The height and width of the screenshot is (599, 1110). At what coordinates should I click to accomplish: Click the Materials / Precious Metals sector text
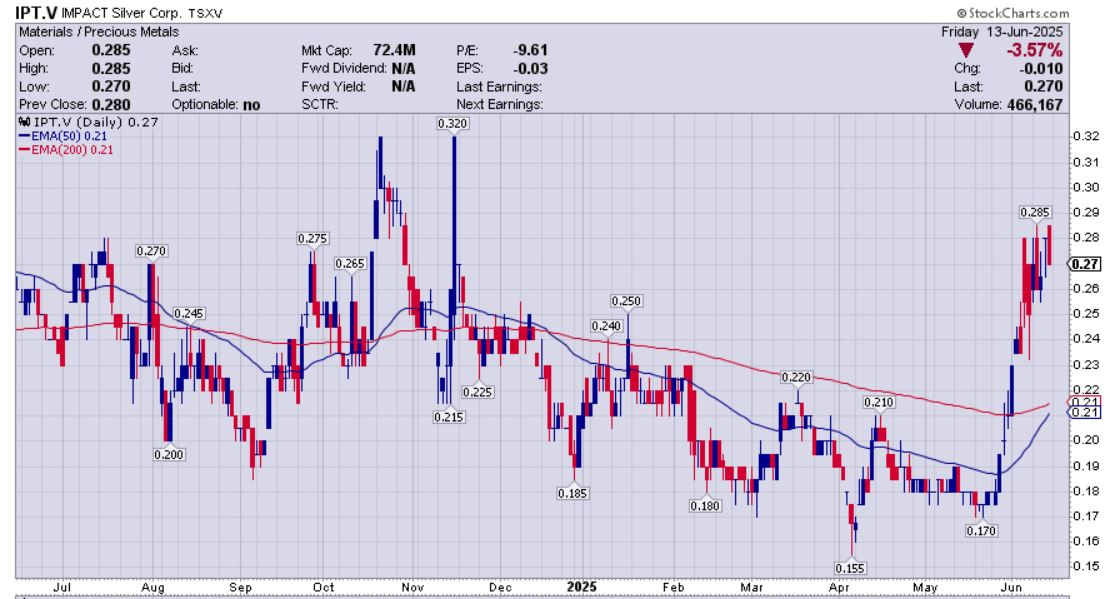(98, 32)
